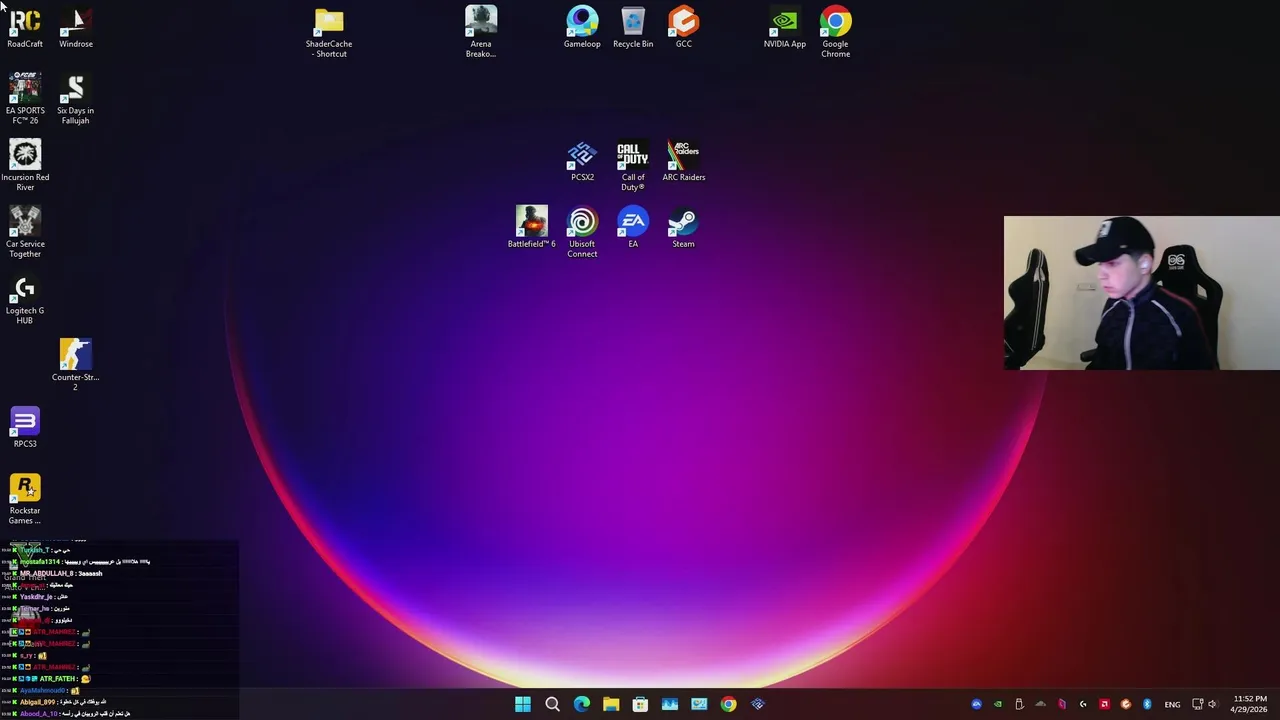The width and height of the screenshot is (1280, 720).
Task: Open the network status tray icon
Action: click(x=1198, y=704)
